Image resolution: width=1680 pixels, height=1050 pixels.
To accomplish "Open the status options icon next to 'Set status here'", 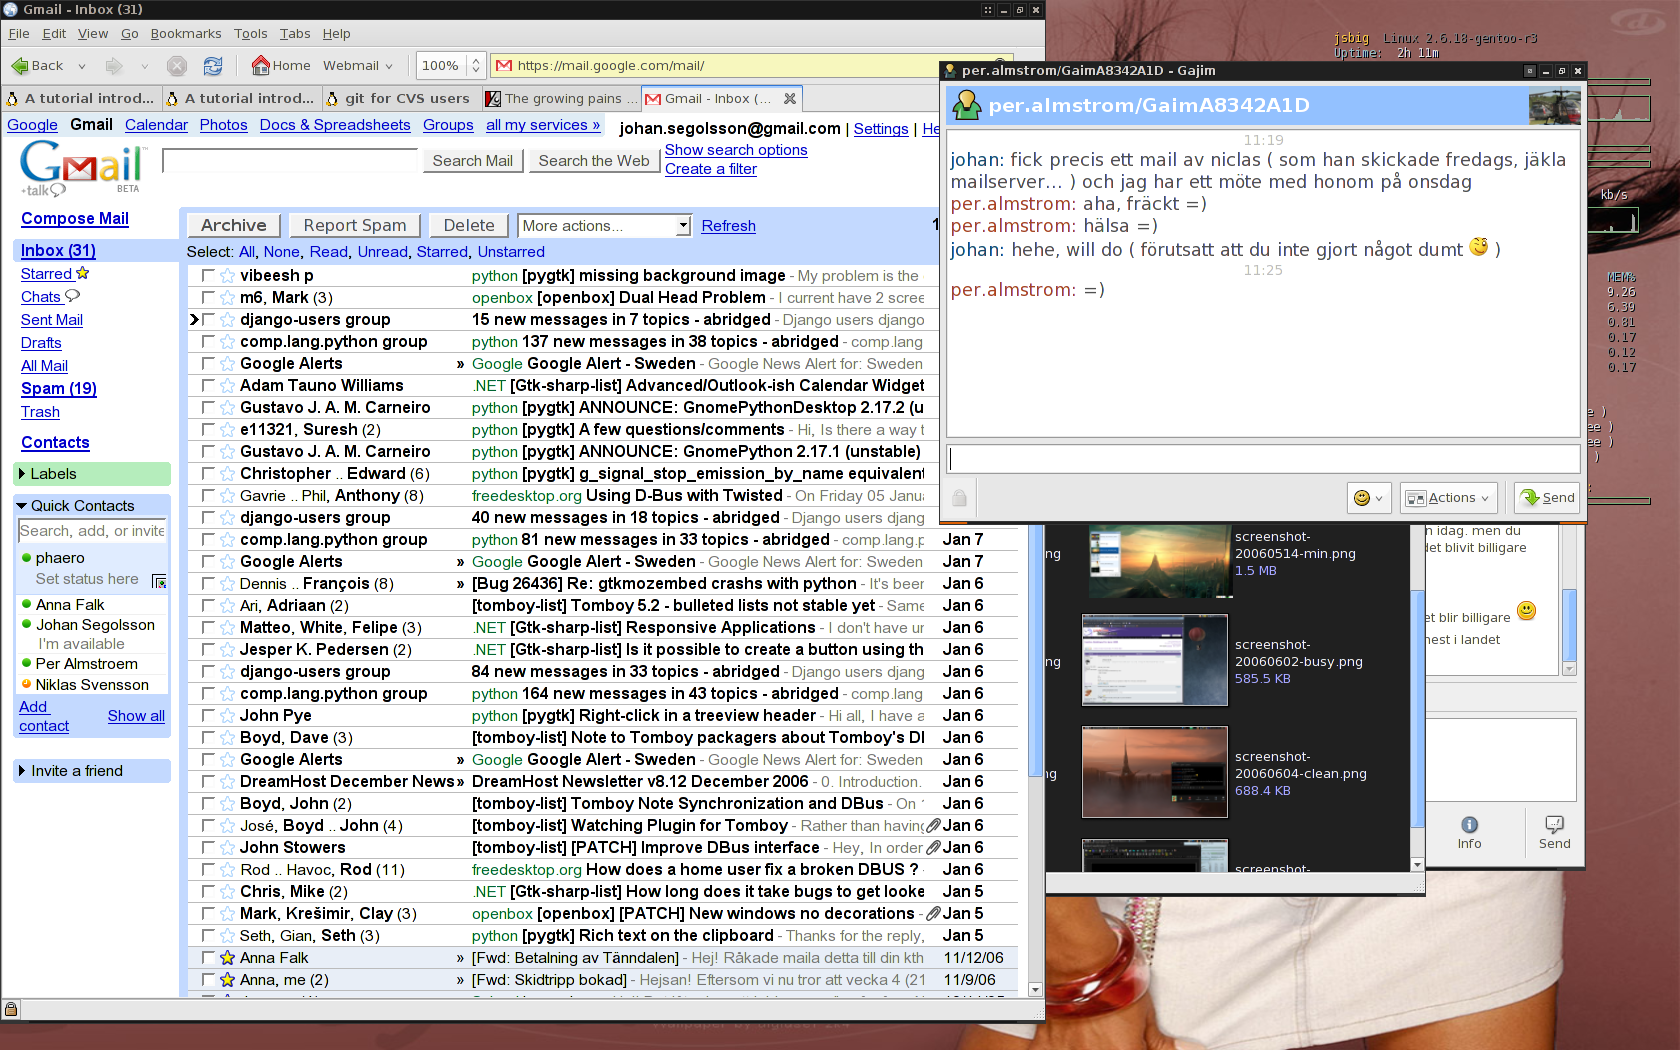I will [159, 581].
